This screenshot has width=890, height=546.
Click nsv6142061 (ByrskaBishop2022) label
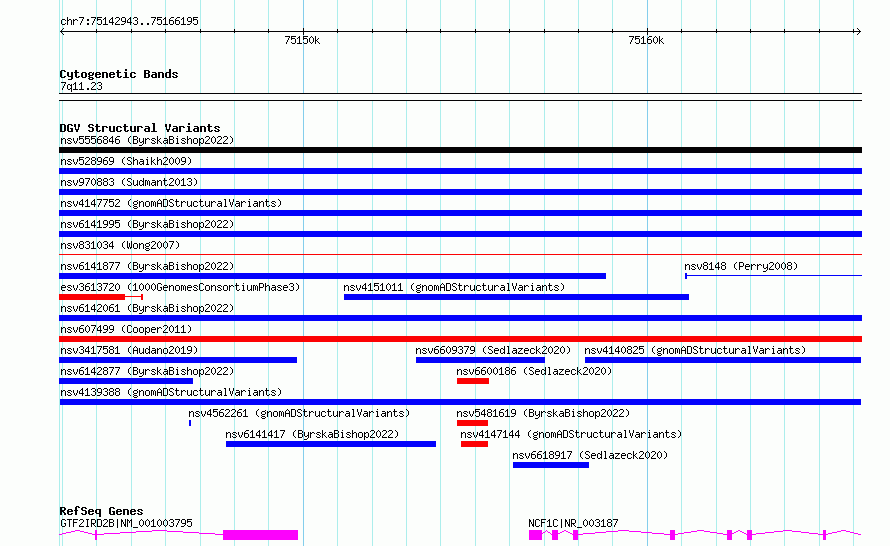pos(147,308)
